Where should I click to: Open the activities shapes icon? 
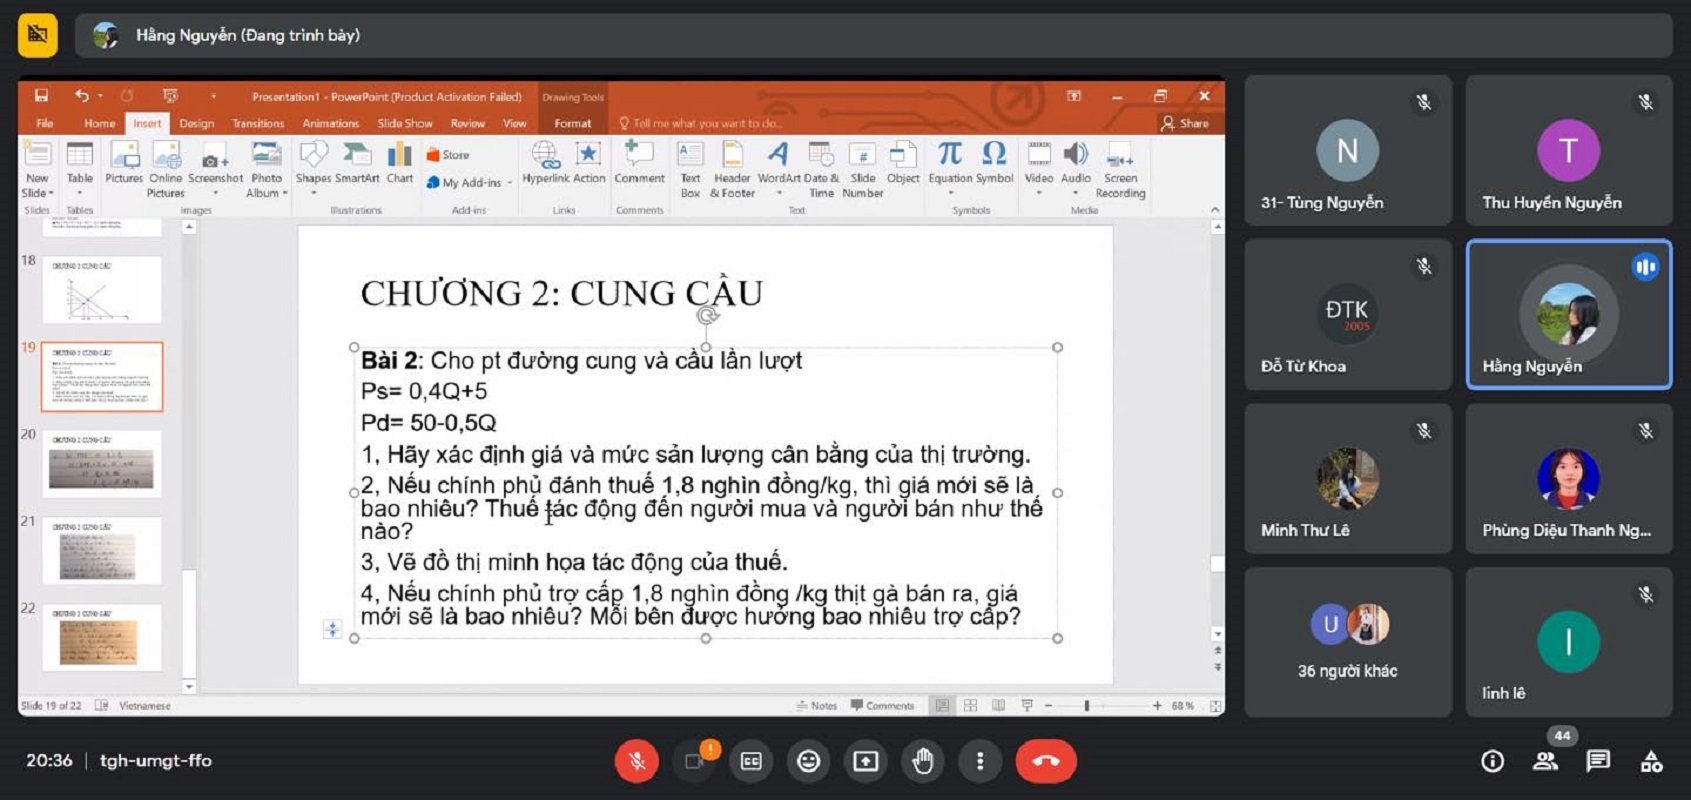point(1651,761)
